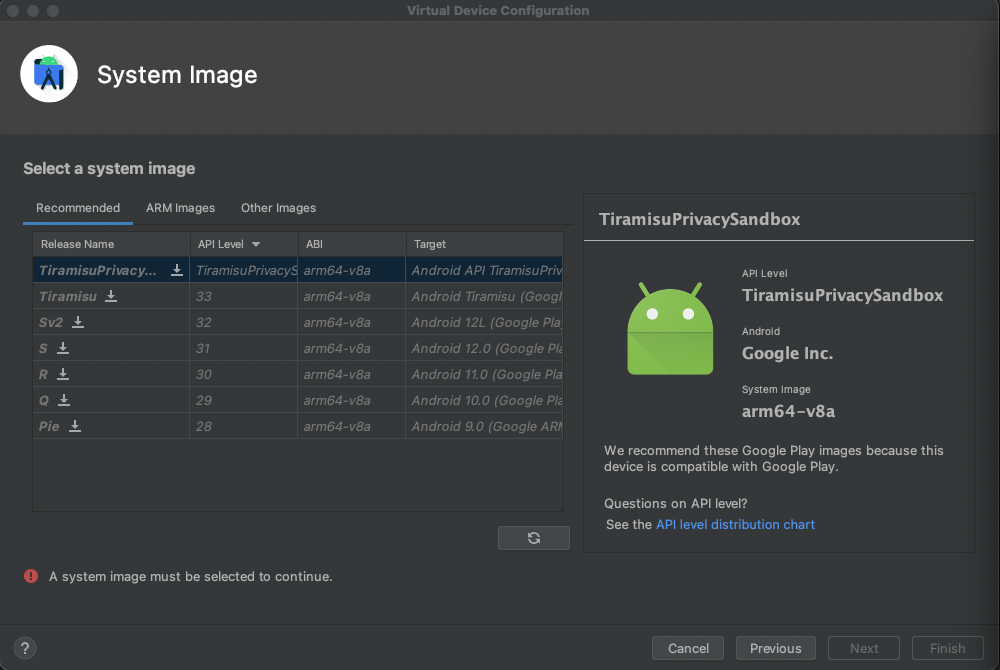Viewport: 1000px width, 670px height.
Task: Sort by the Release Name column header
Action: 111,244
